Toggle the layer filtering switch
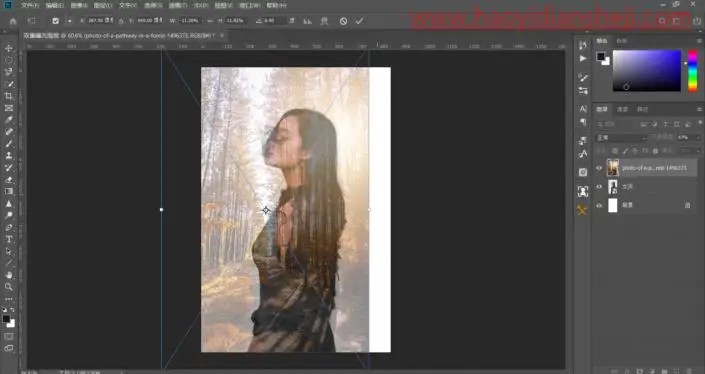The image size is (705, 374). click(x=700, y=123)
